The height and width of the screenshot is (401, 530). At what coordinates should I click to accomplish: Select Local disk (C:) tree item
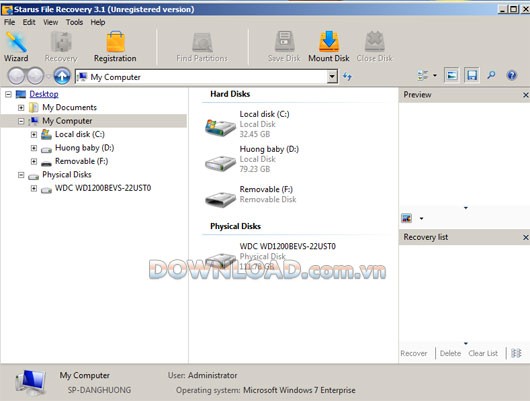pos(80,134)
